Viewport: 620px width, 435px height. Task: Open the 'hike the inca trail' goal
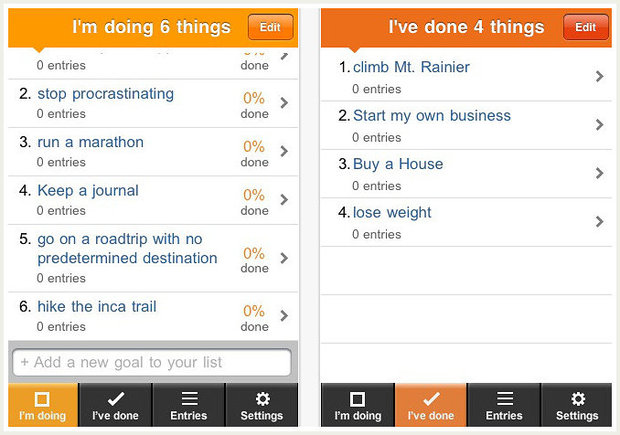[x=97, y=306]
